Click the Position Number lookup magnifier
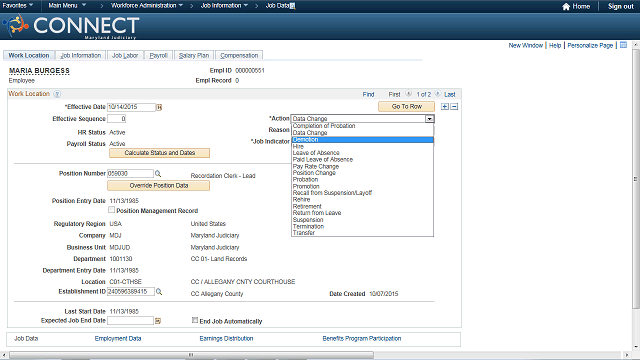Viewport: 640px width, 360px height. 158,174
